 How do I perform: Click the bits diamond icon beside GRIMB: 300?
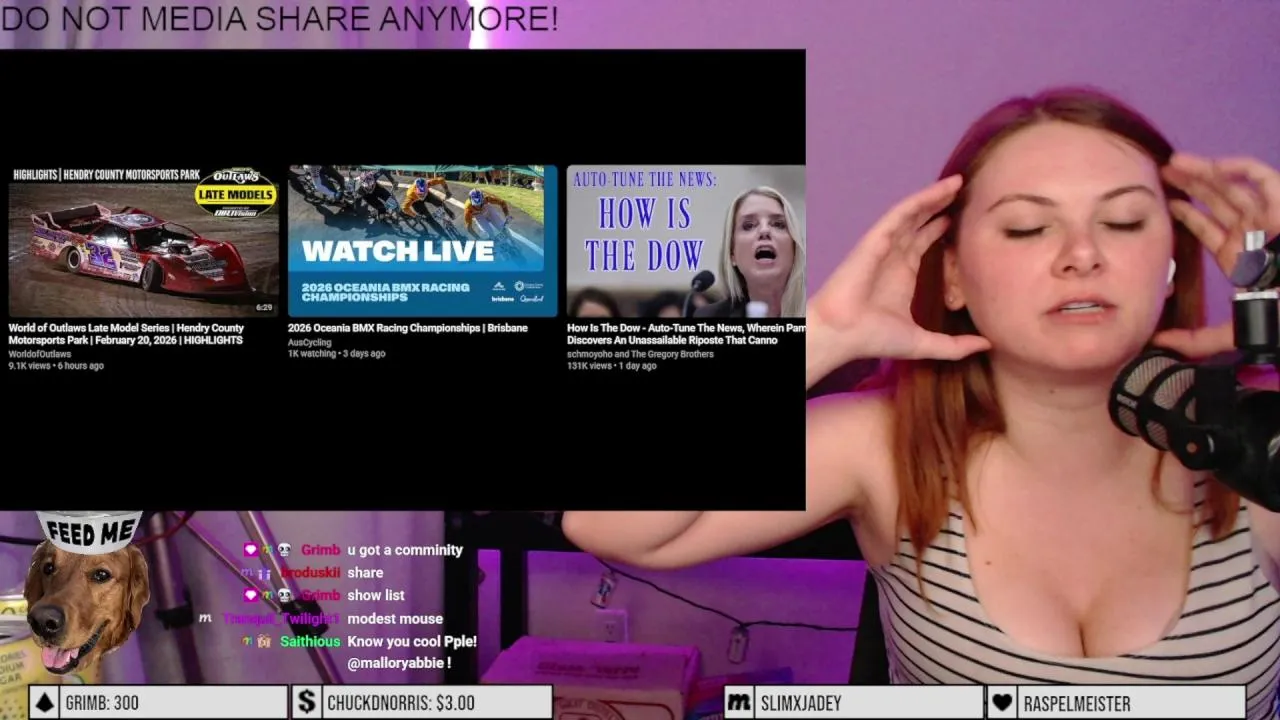(44, 703)
